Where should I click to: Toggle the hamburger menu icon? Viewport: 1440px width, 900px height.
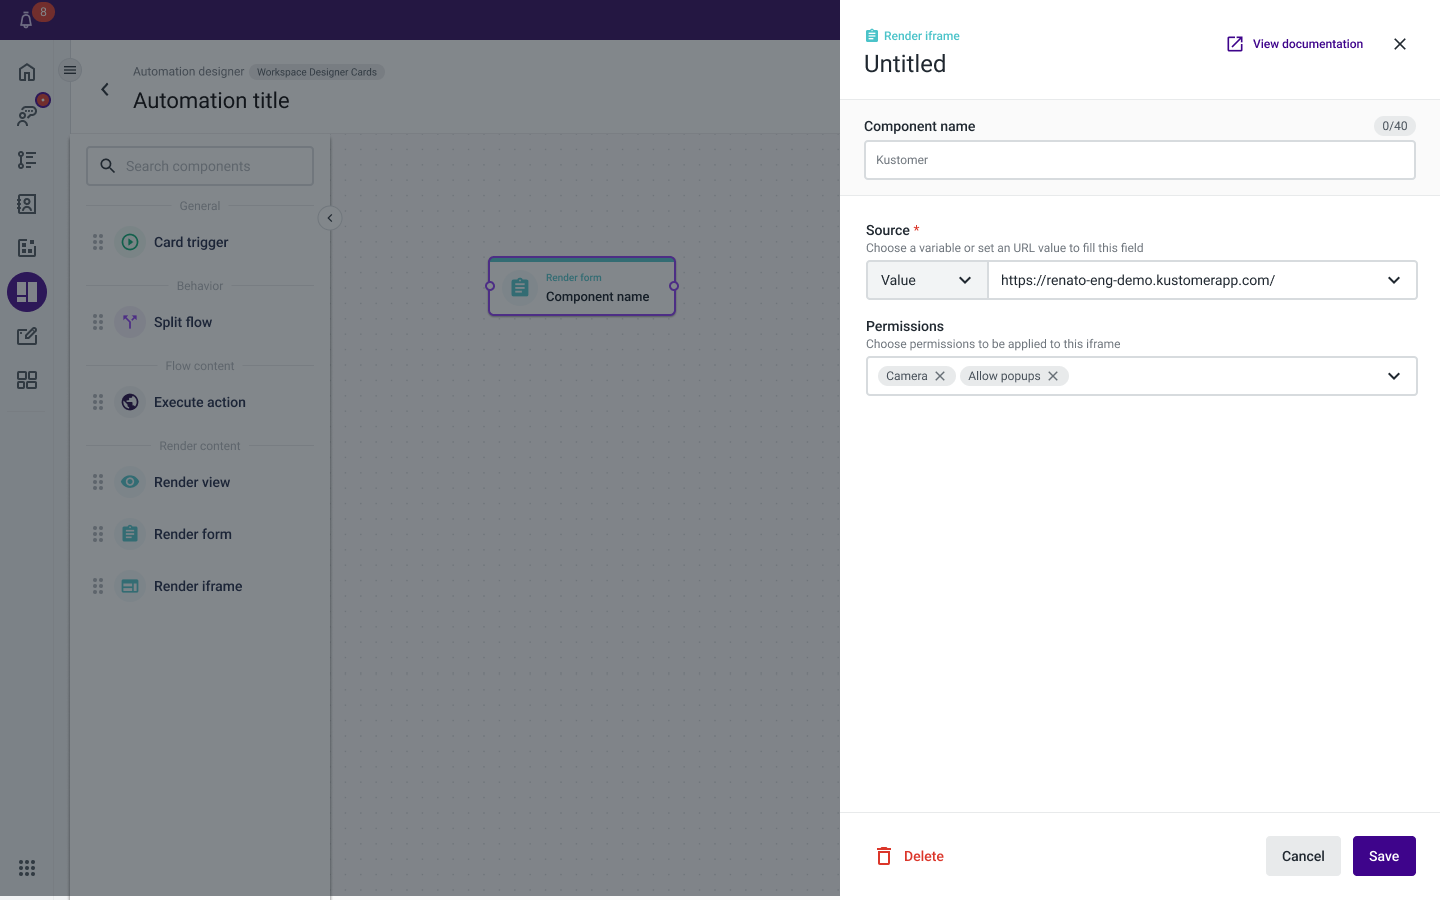[x=70, y=70]
